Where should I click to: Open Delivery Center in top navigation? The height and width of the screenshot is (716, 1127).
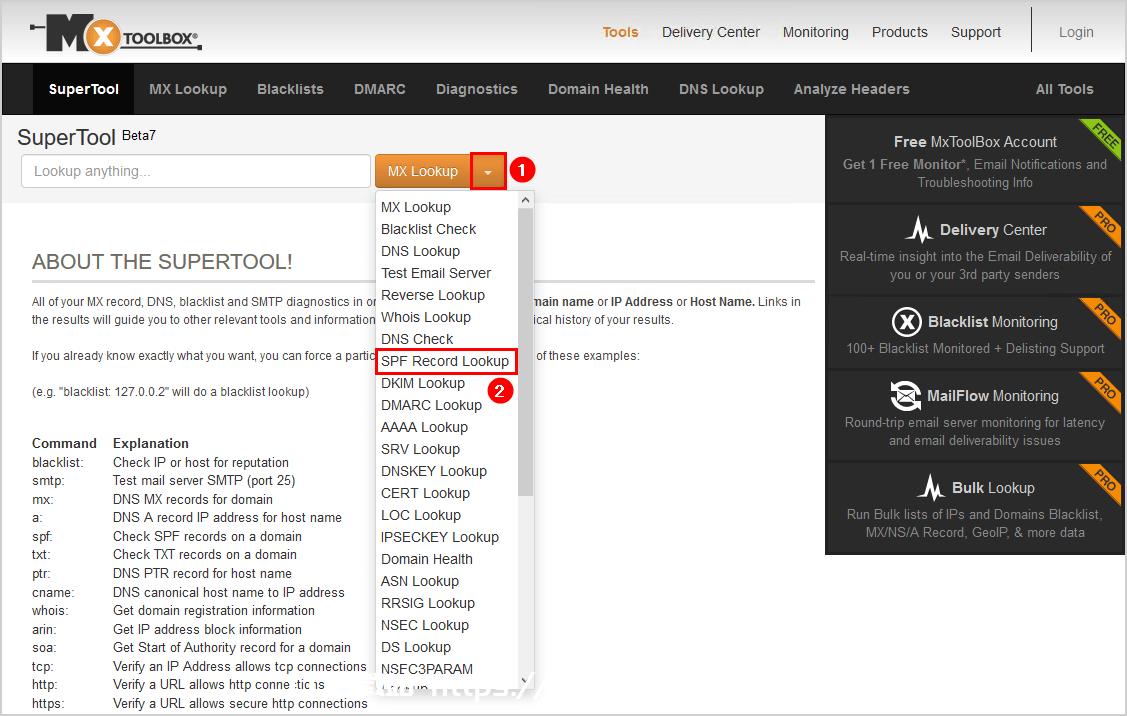click(711, 32)
